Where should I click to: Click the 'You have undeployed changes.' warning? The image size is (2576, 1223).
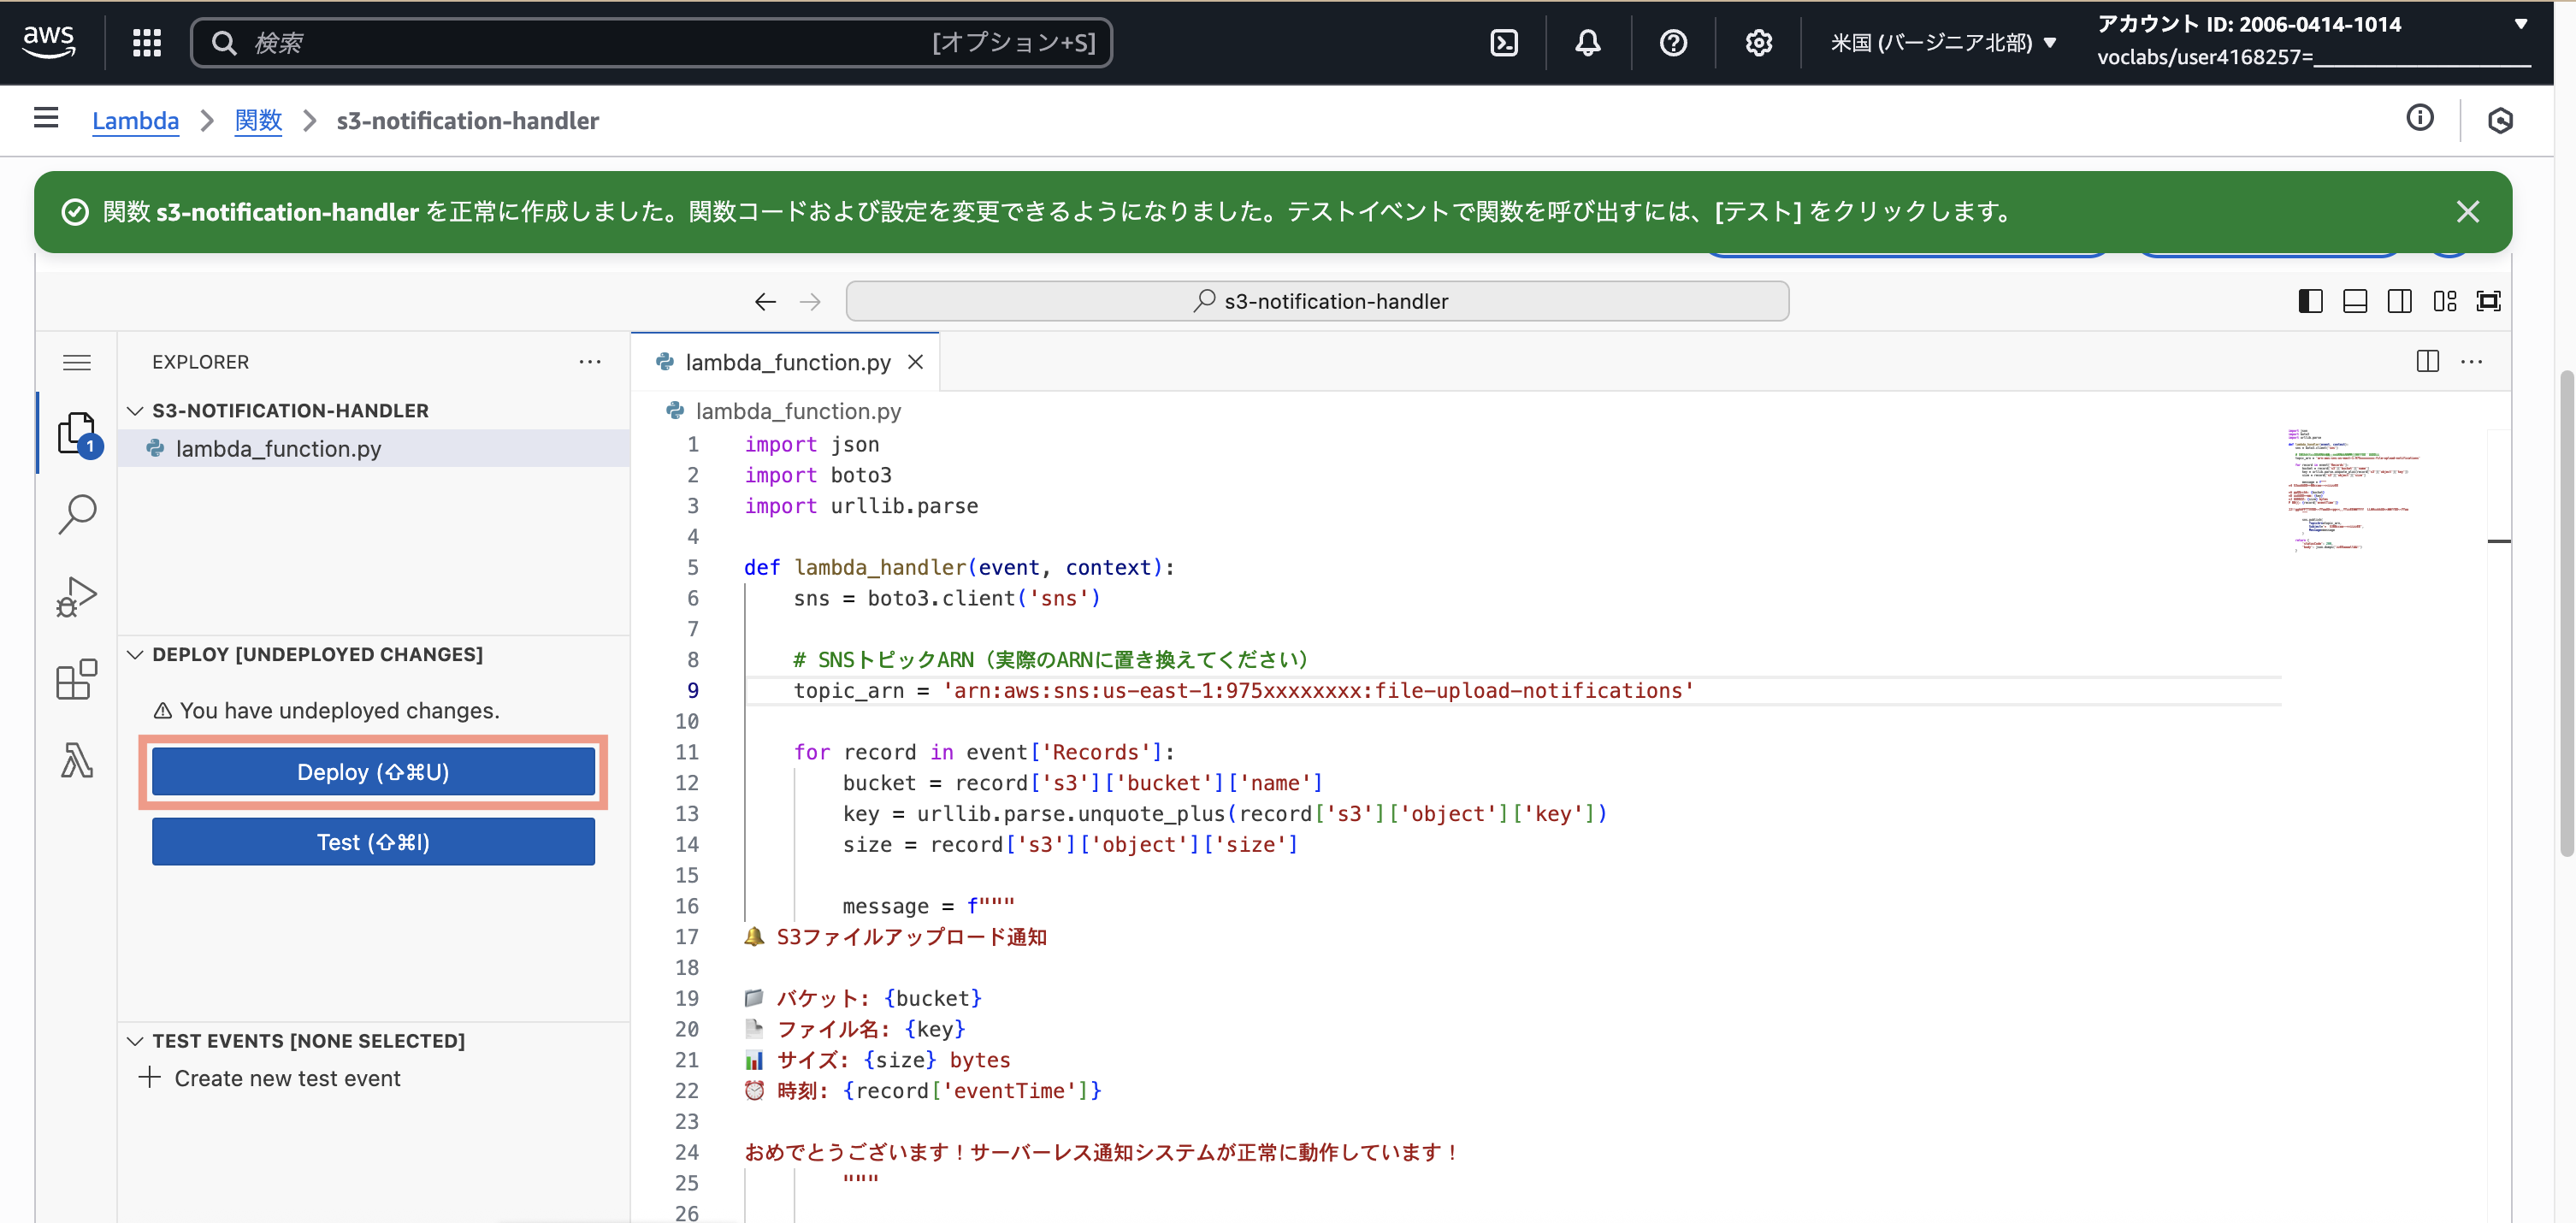click(326, 710)
